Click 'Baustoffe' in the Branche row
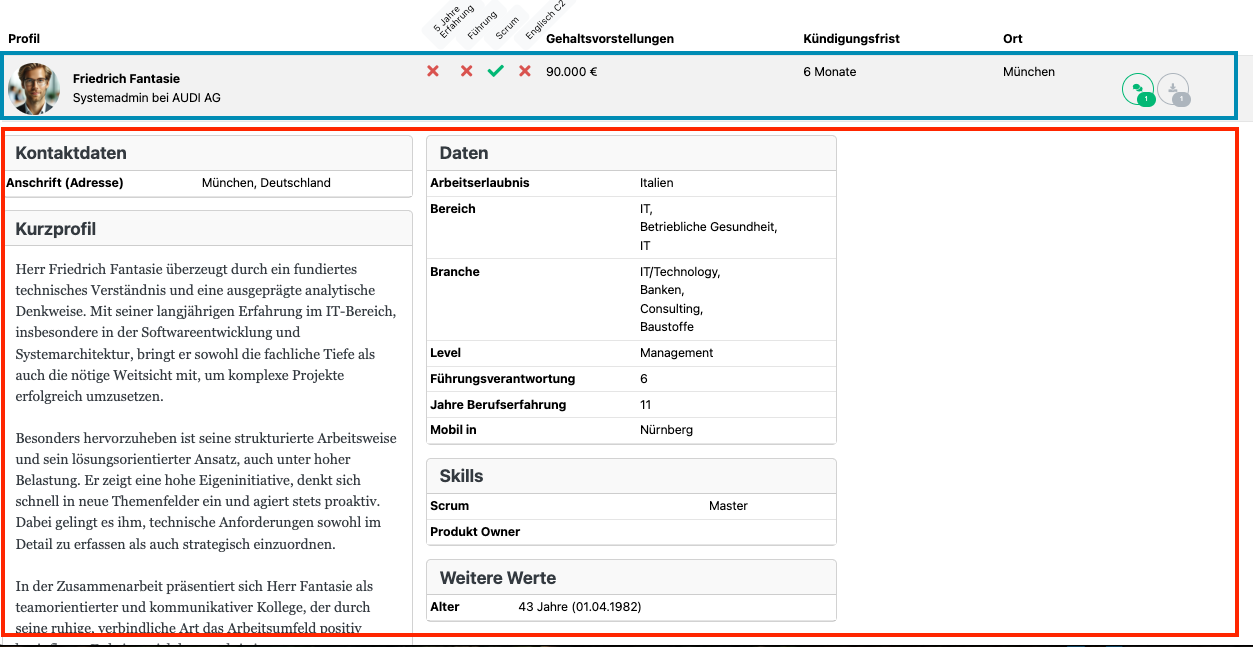Viewport: 1253px width, 647px height. tap(667, 327)
